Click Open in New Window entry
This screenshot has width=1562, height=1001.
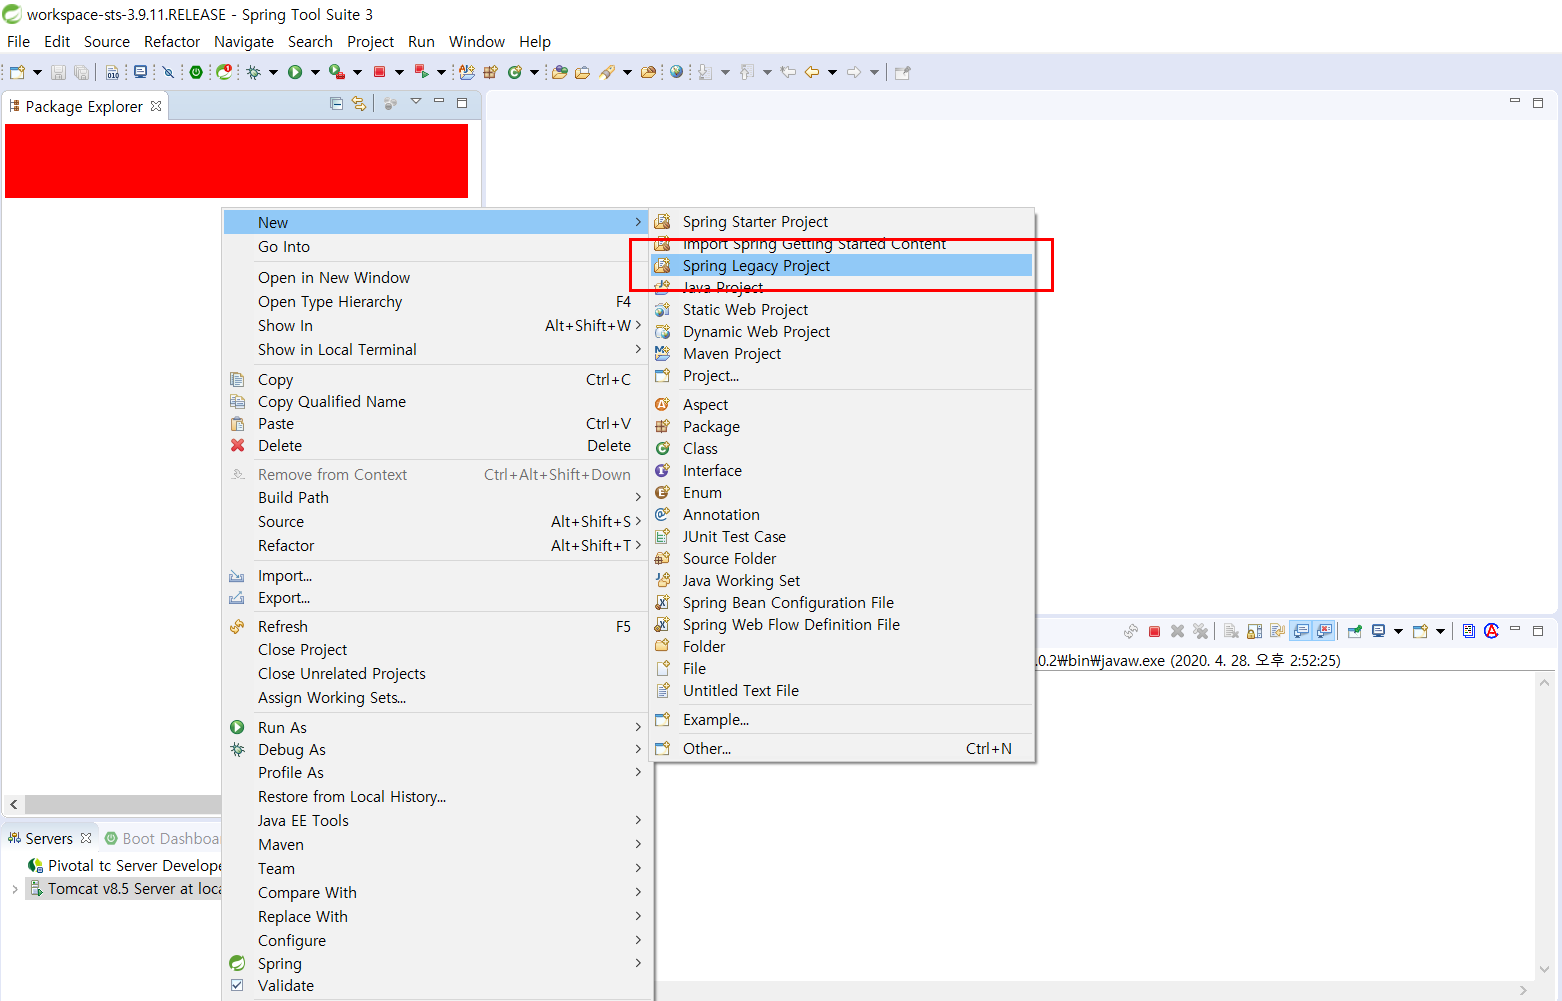pos(437,278)
